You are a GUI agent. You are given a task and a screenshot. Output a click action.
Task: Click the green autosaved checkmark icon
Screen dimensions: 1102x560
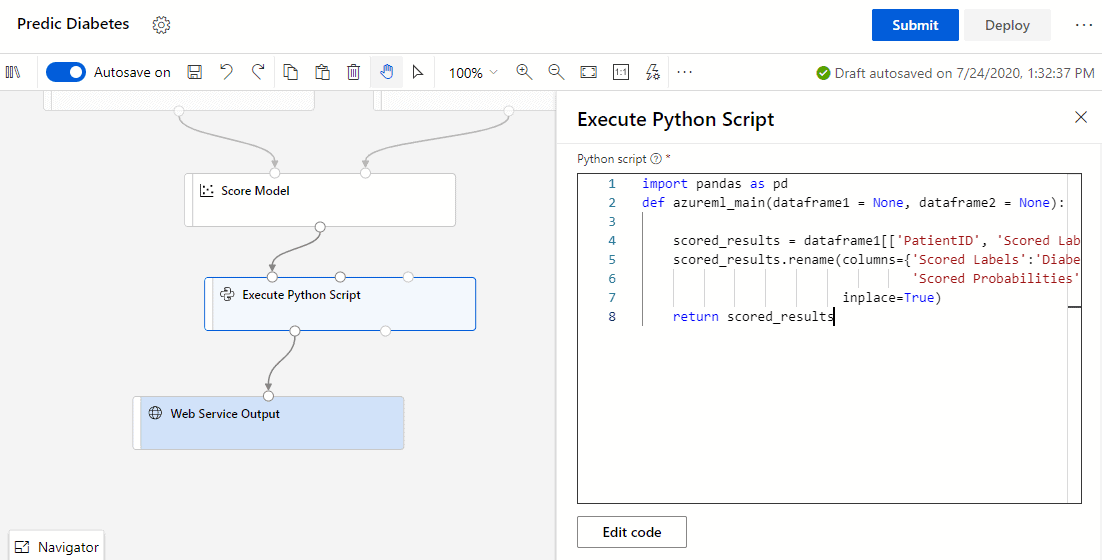[823, 72]
